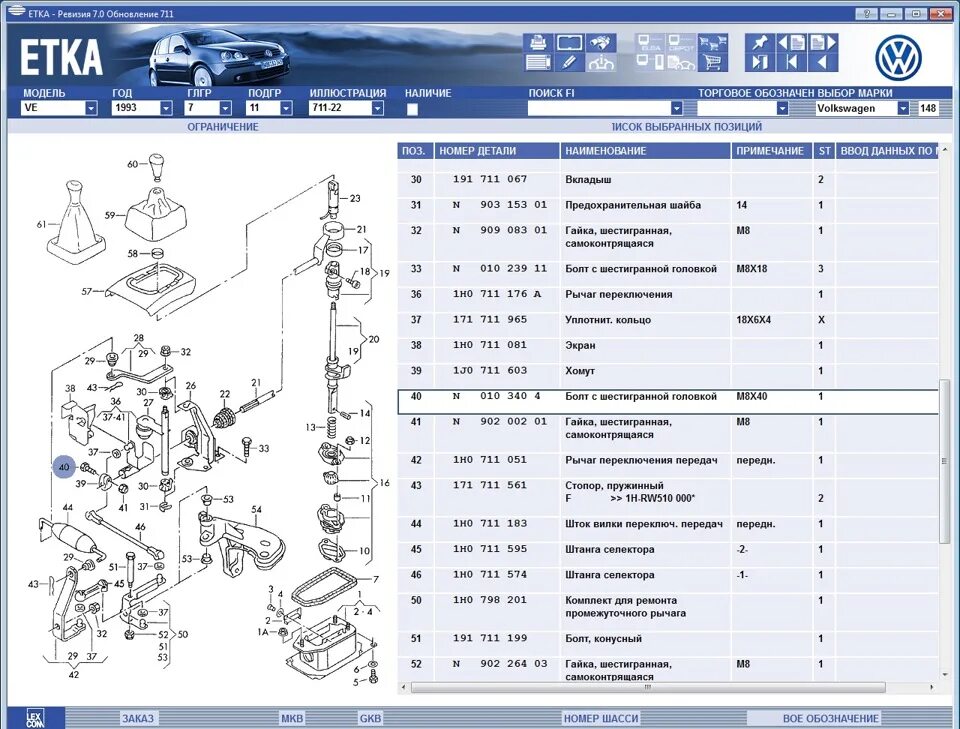Viewport: 960px width, 729px height.
Task: Click the pencil edit icon
Action: click(569, 62)
